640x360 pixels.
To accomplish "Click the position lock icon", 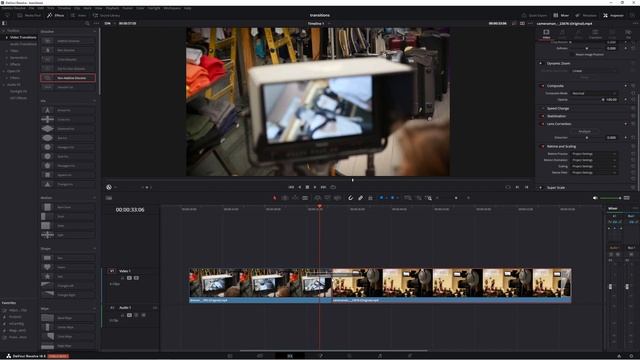I will tap(370, 198).
